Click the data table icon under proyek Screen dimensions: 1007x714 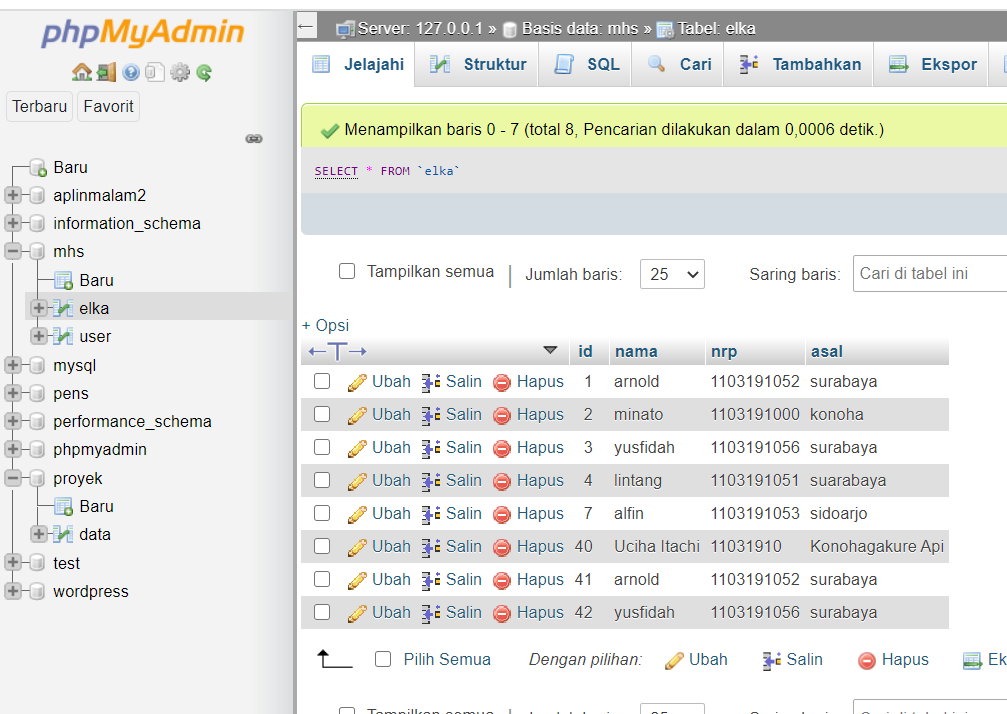coord(63,534)
